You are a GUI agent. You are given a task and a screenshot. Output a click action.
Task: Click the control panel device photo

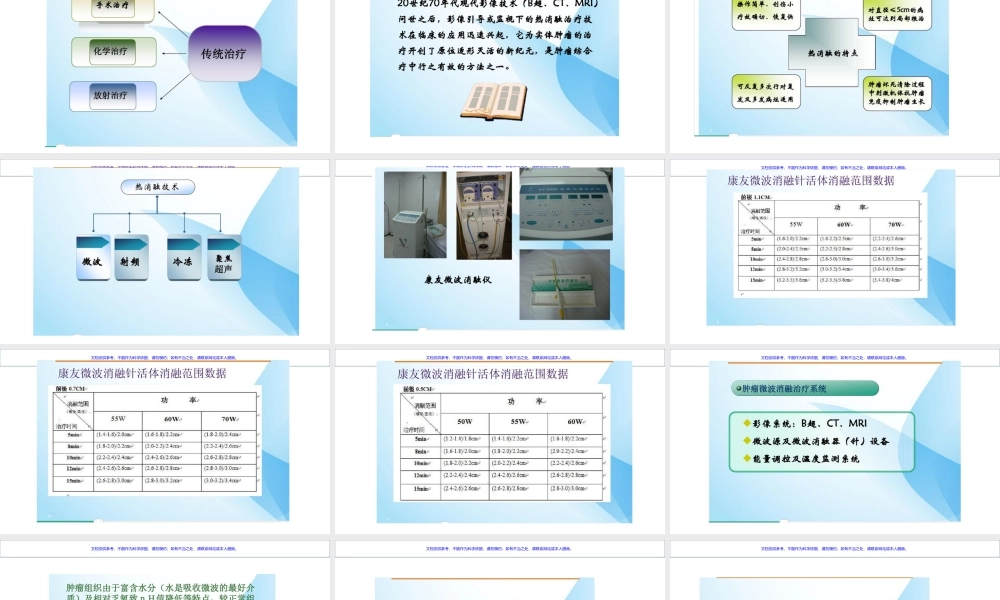[x=566, y=203]
